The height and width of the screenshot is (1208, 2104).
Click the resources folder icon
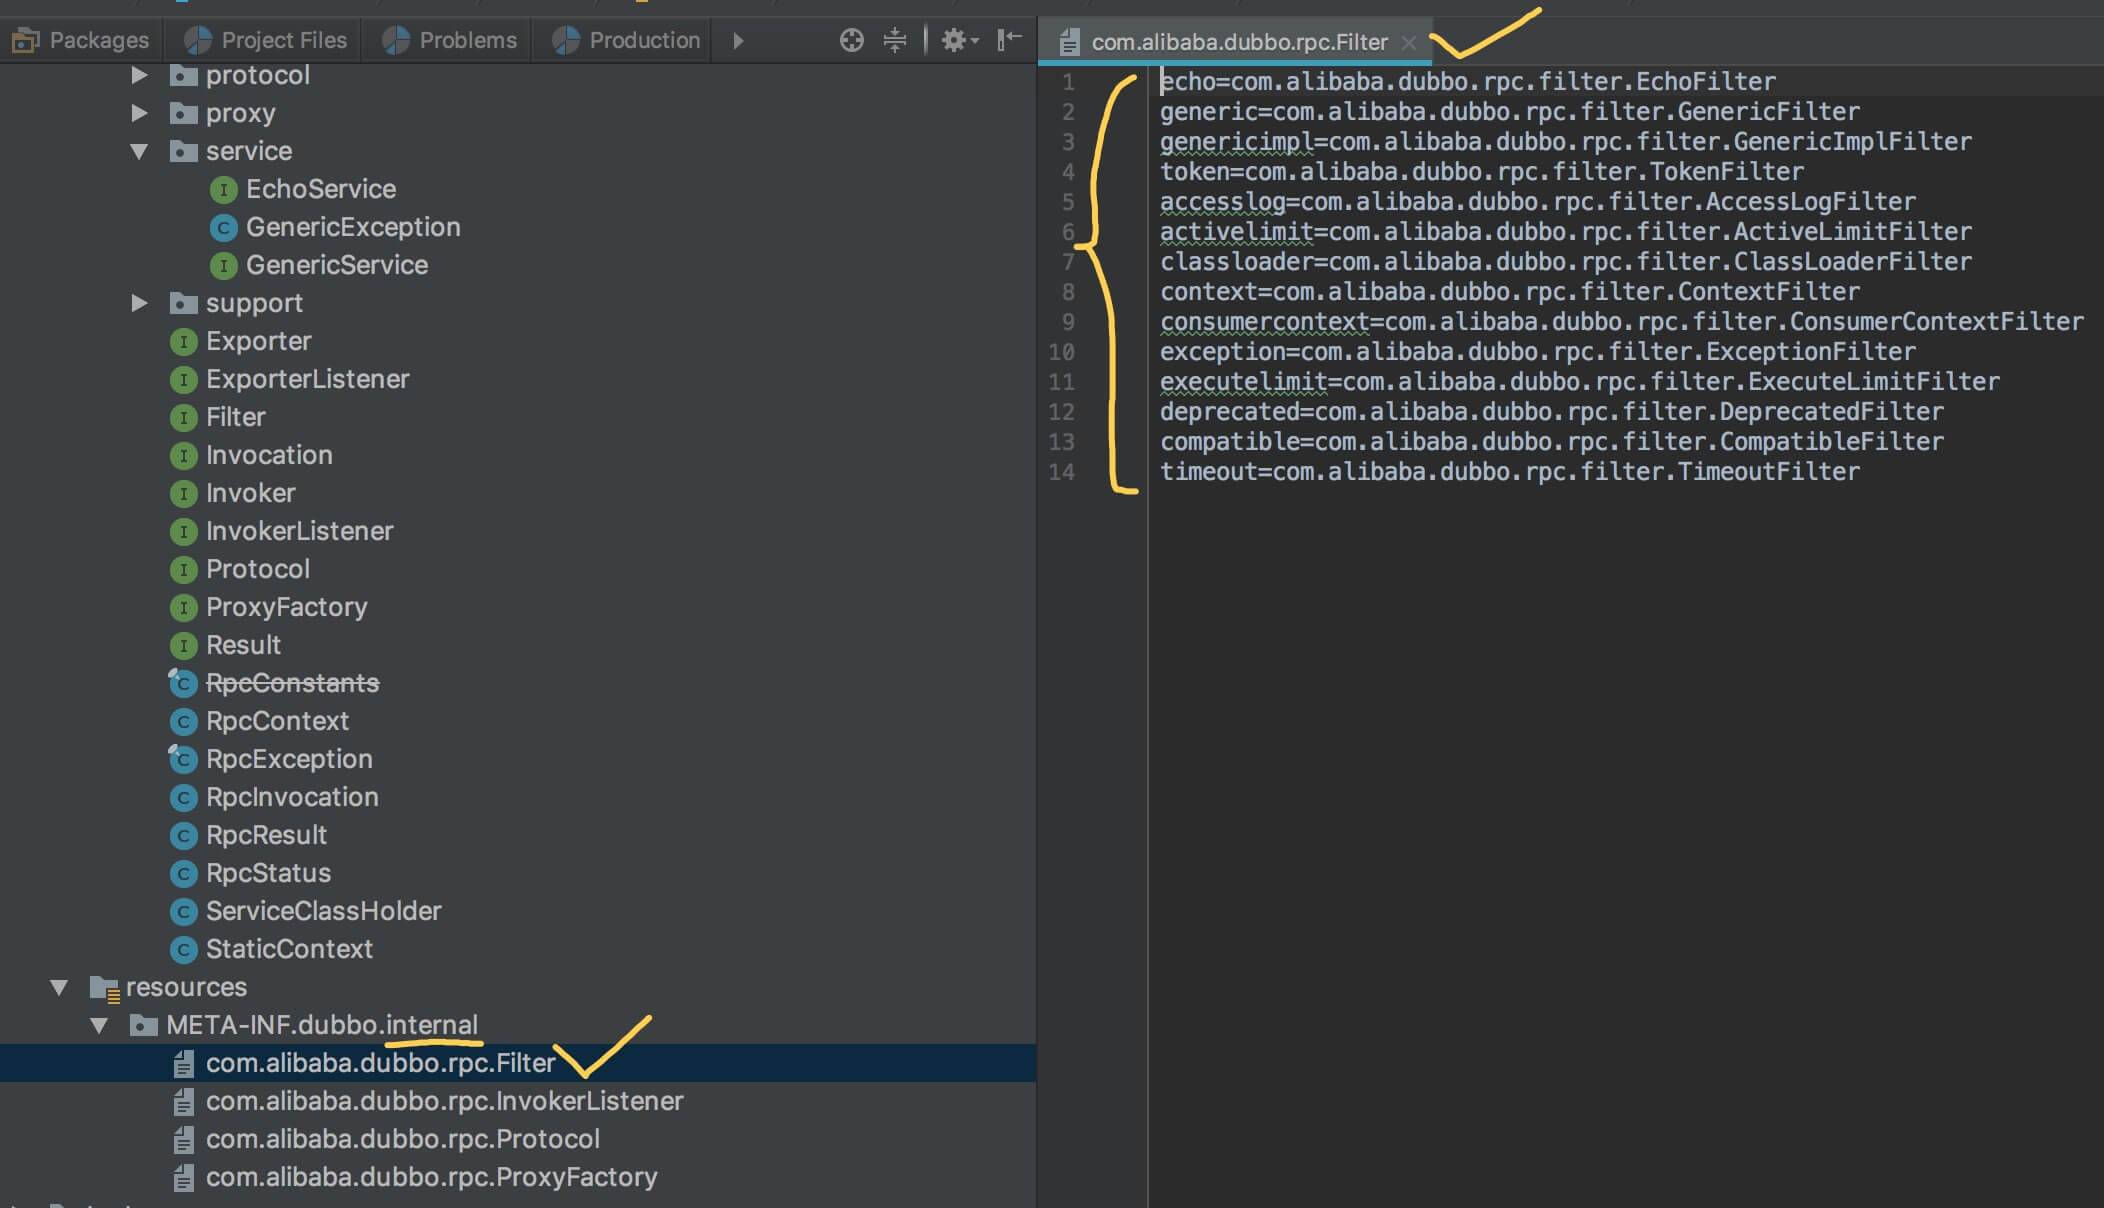pyautogui.click(x=104, y=988)
